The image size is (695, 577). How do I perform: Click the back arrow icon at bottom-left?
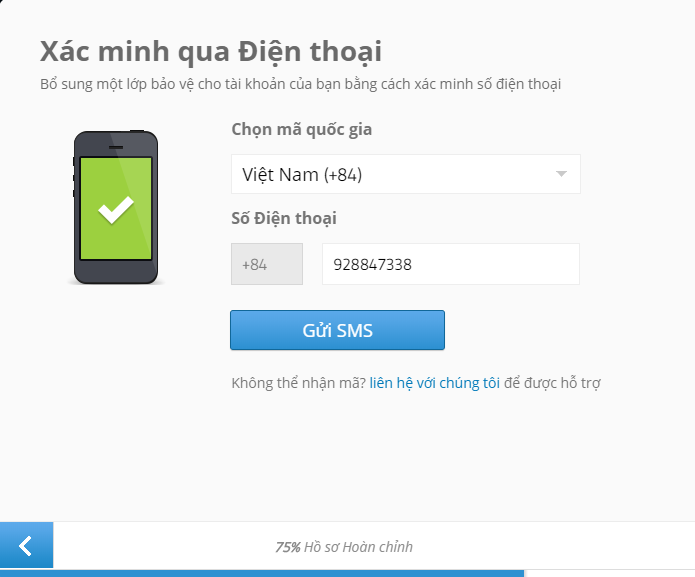coord(26,546)
